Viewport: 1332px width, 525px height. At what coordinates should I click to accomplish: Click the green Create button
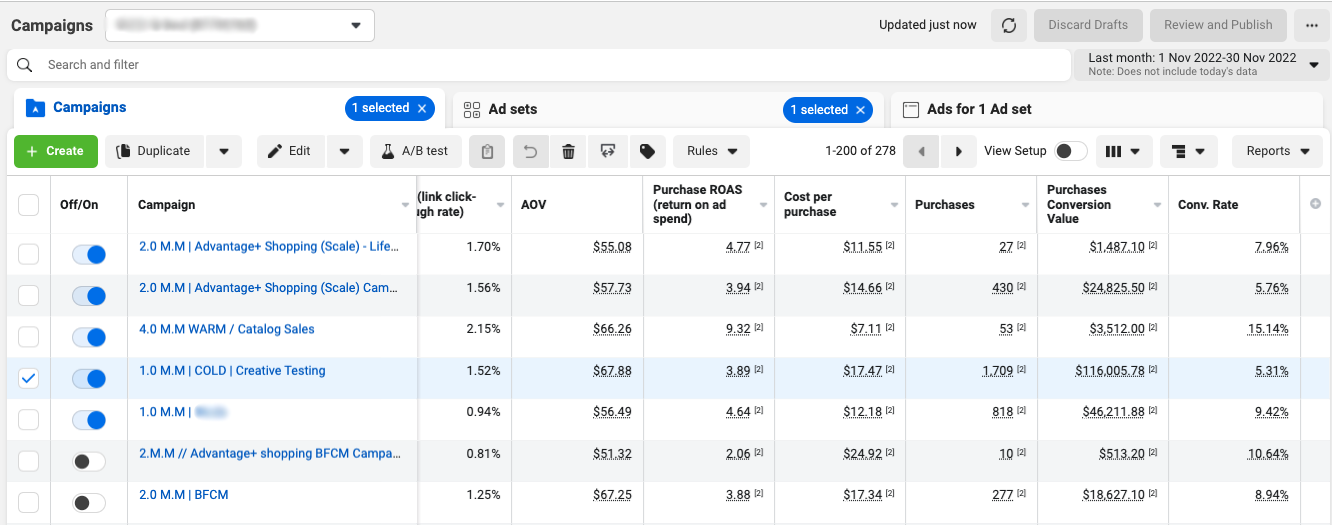coord(55,151)
